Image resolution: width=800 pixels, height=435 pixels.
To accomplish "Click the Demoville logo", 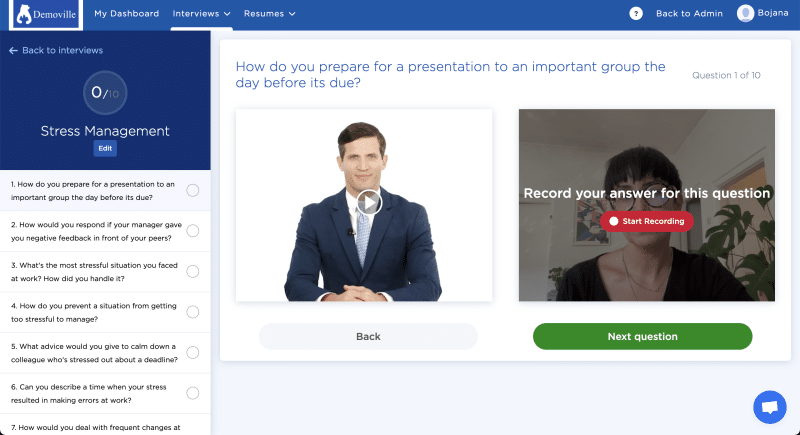I will coord(42,14).
